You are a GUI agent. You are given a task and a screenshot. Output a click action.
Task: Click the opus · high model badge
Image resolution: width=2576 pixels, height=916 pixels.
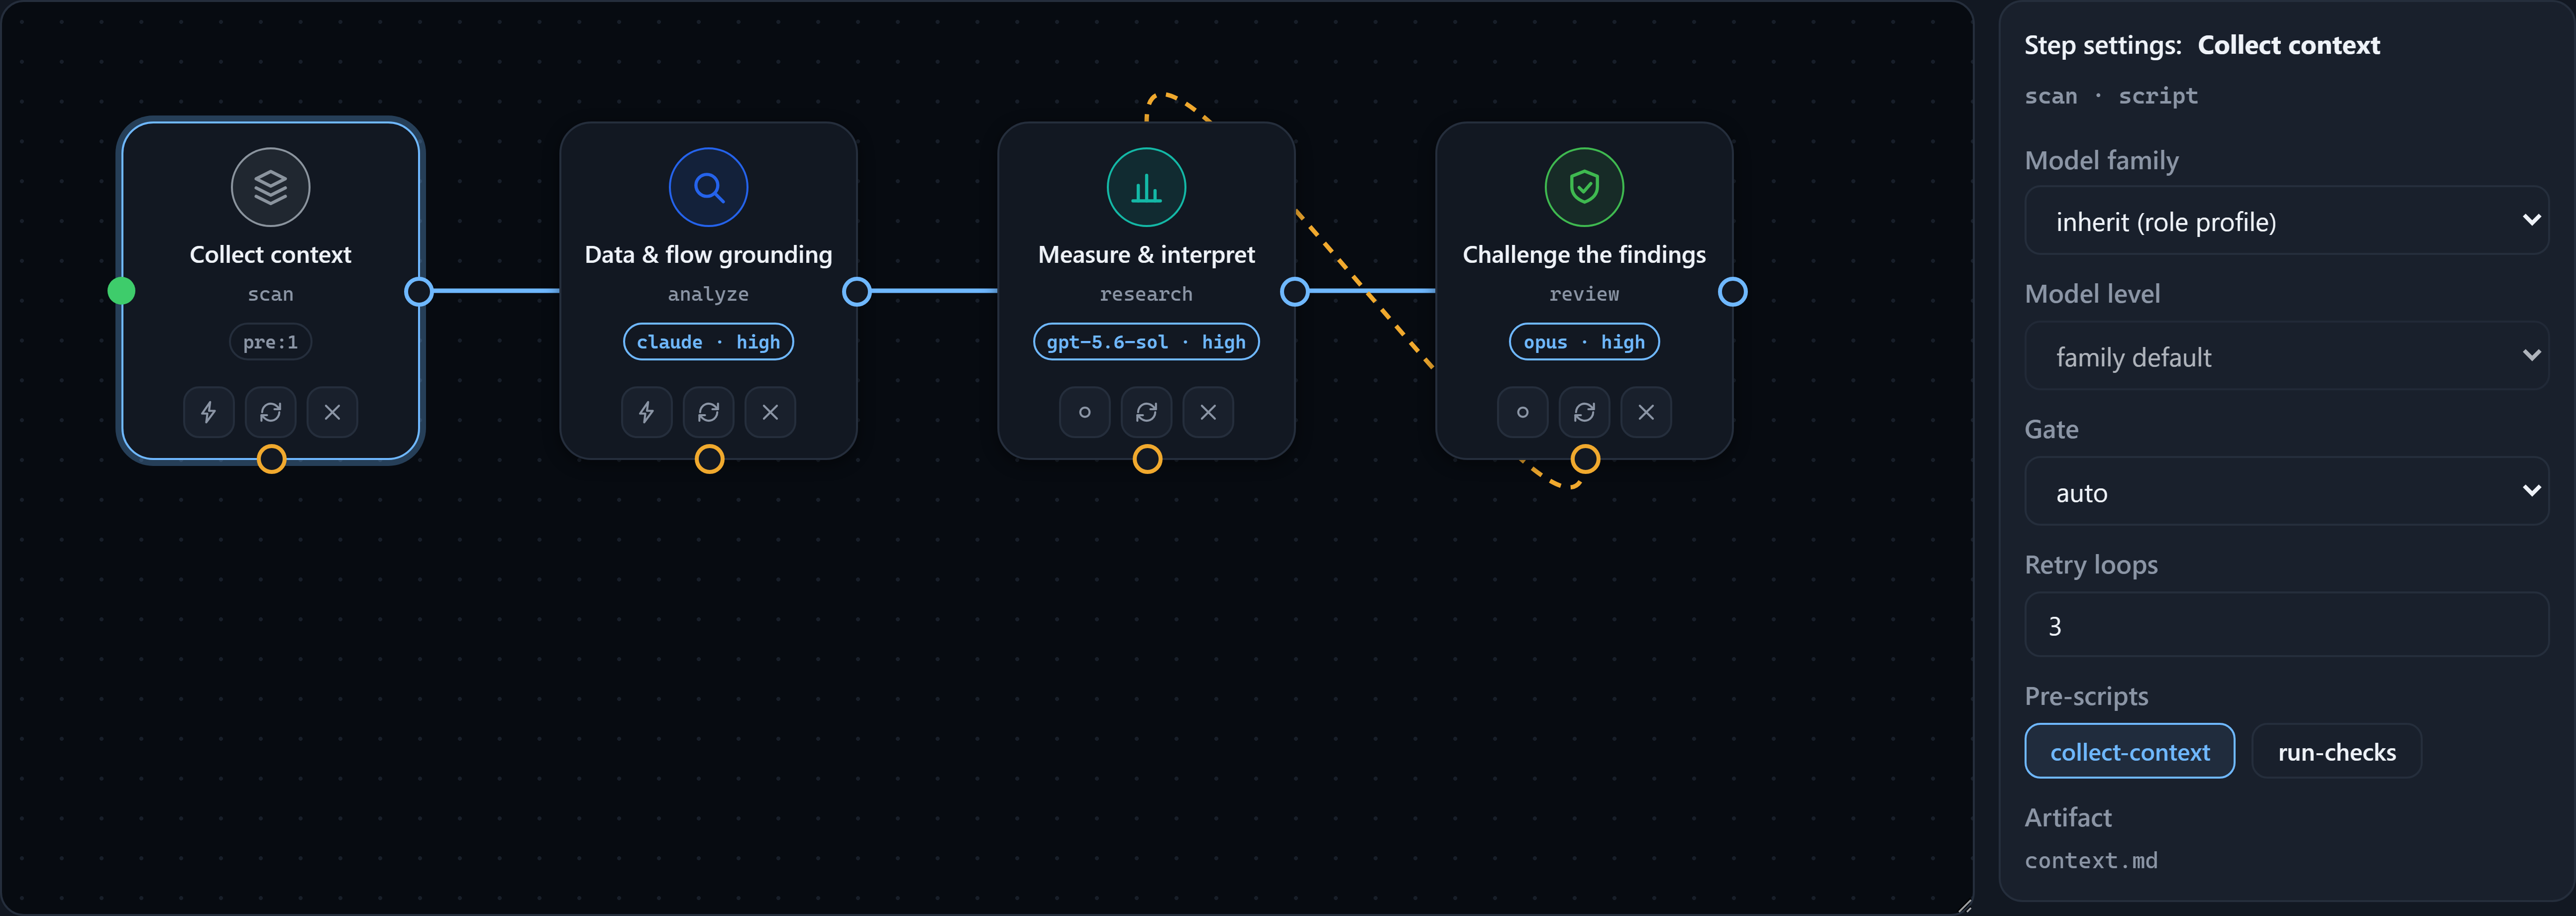[1584, 342]
